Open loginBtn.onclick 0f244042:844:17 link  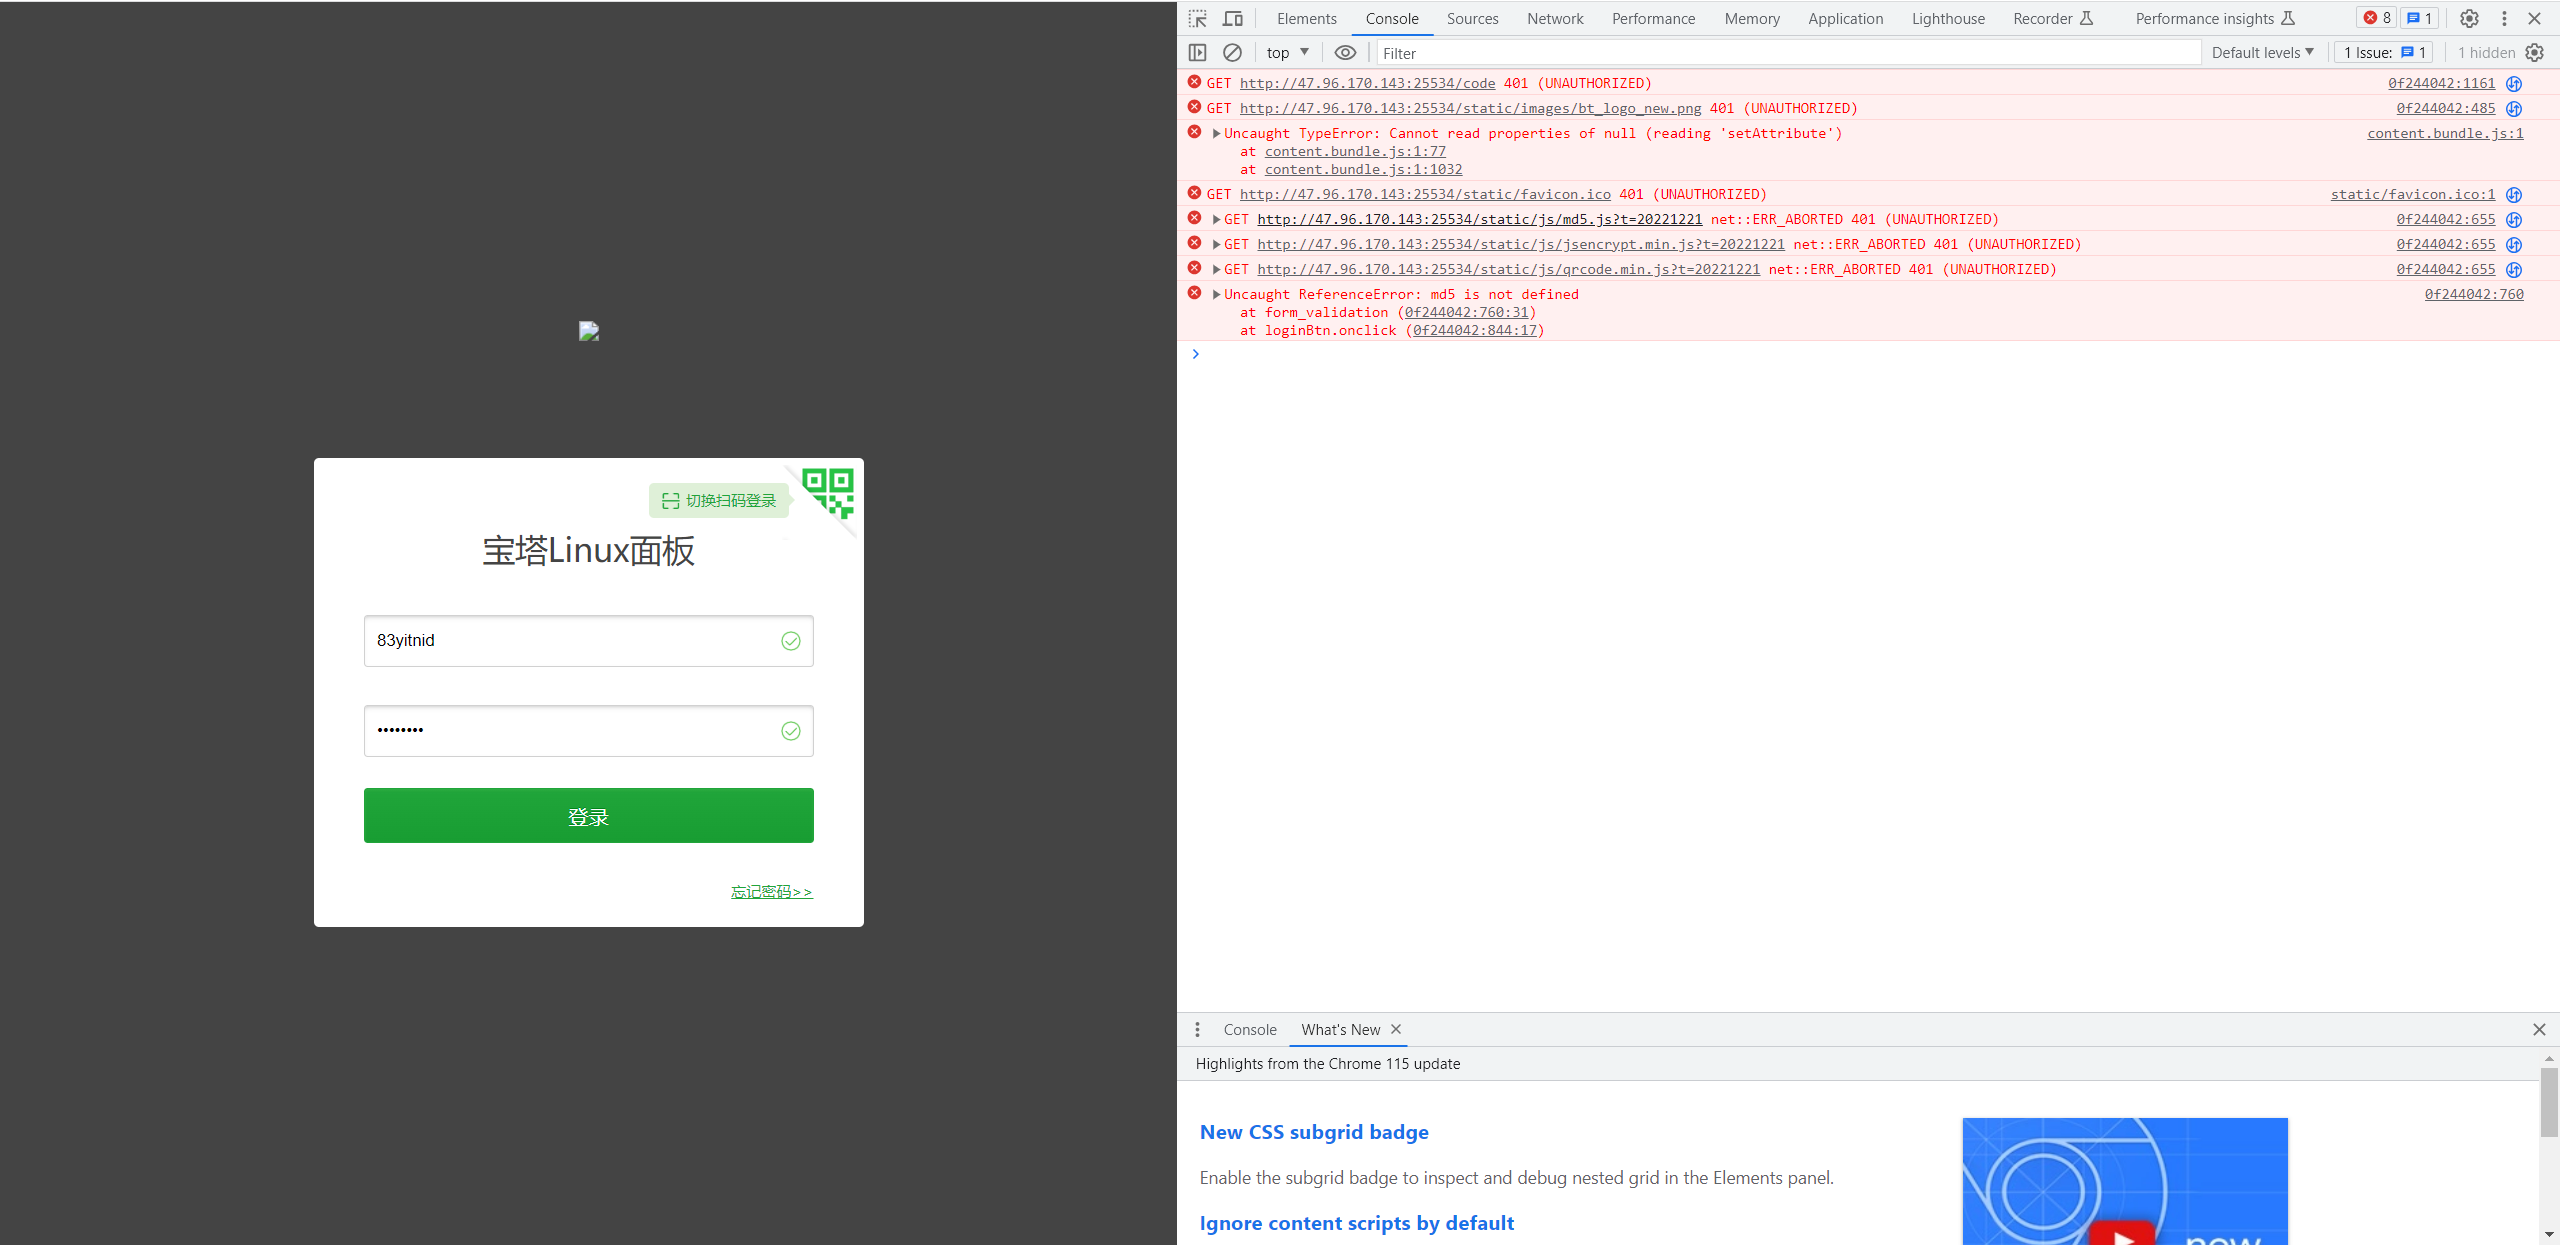(1475, 330)
